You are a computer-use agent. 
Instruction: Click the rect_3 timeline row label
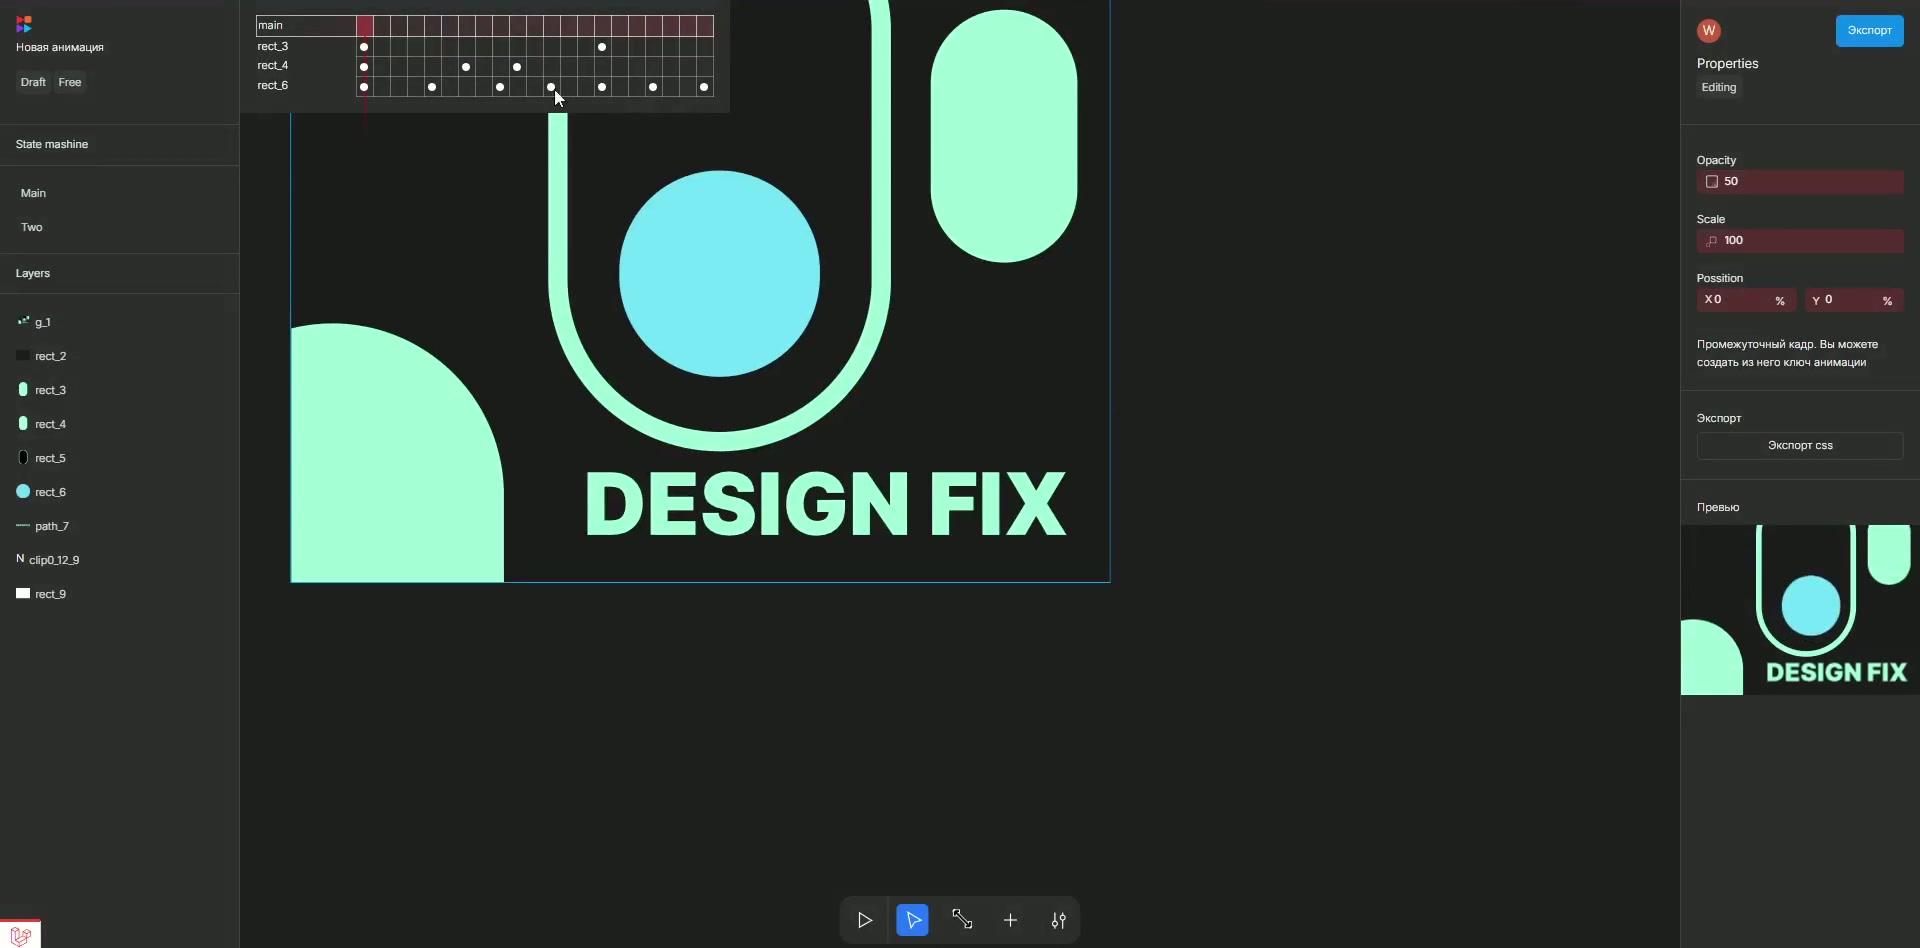pos(273,46)
